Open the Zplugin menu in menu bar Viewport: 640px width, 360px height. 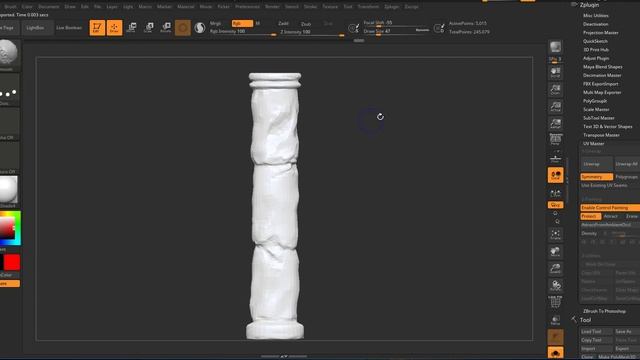pyautogui.click(x=391, y=7)
